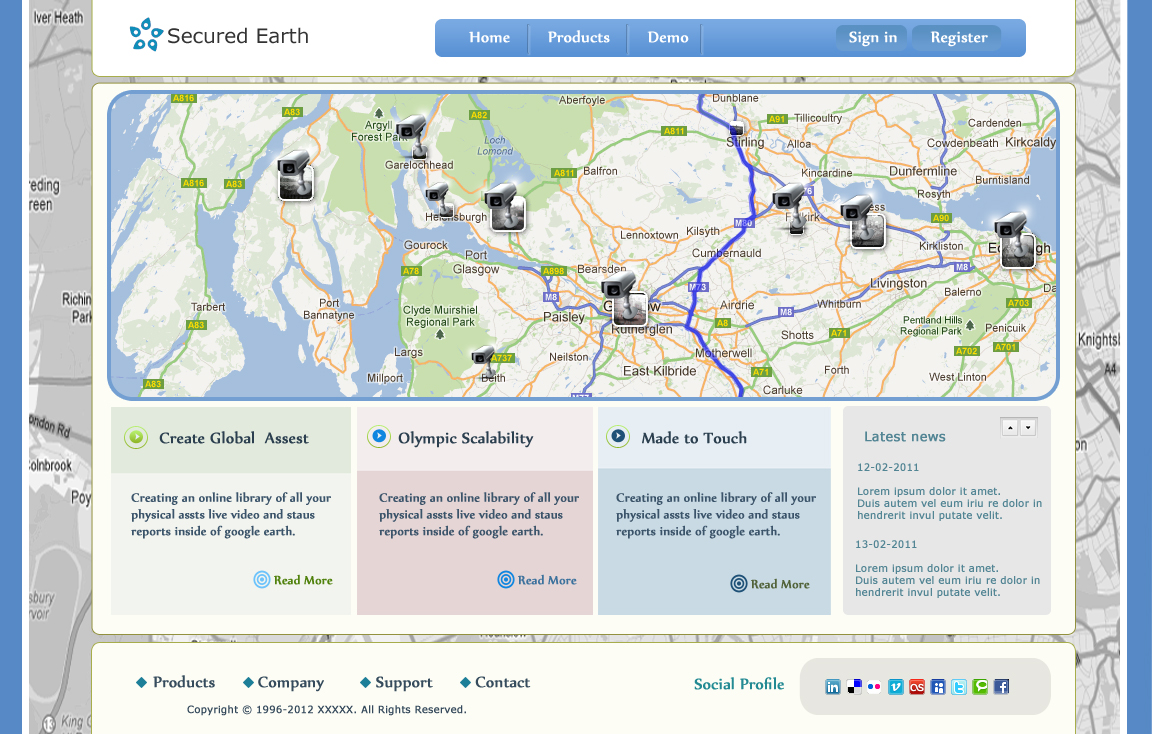Open the Vimeo social profile icon
Screen dimensions: 1152x734
pos(896,687)
